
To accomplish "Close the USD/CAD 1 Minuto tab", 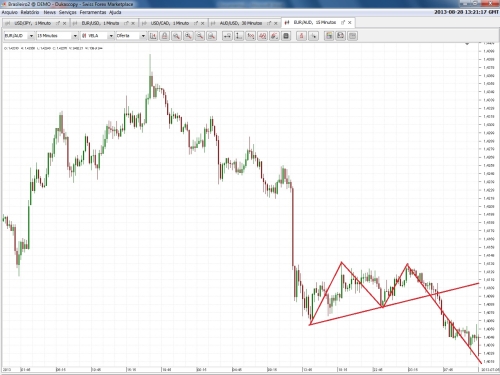I will pyautogui.click(x=202, y=23).
